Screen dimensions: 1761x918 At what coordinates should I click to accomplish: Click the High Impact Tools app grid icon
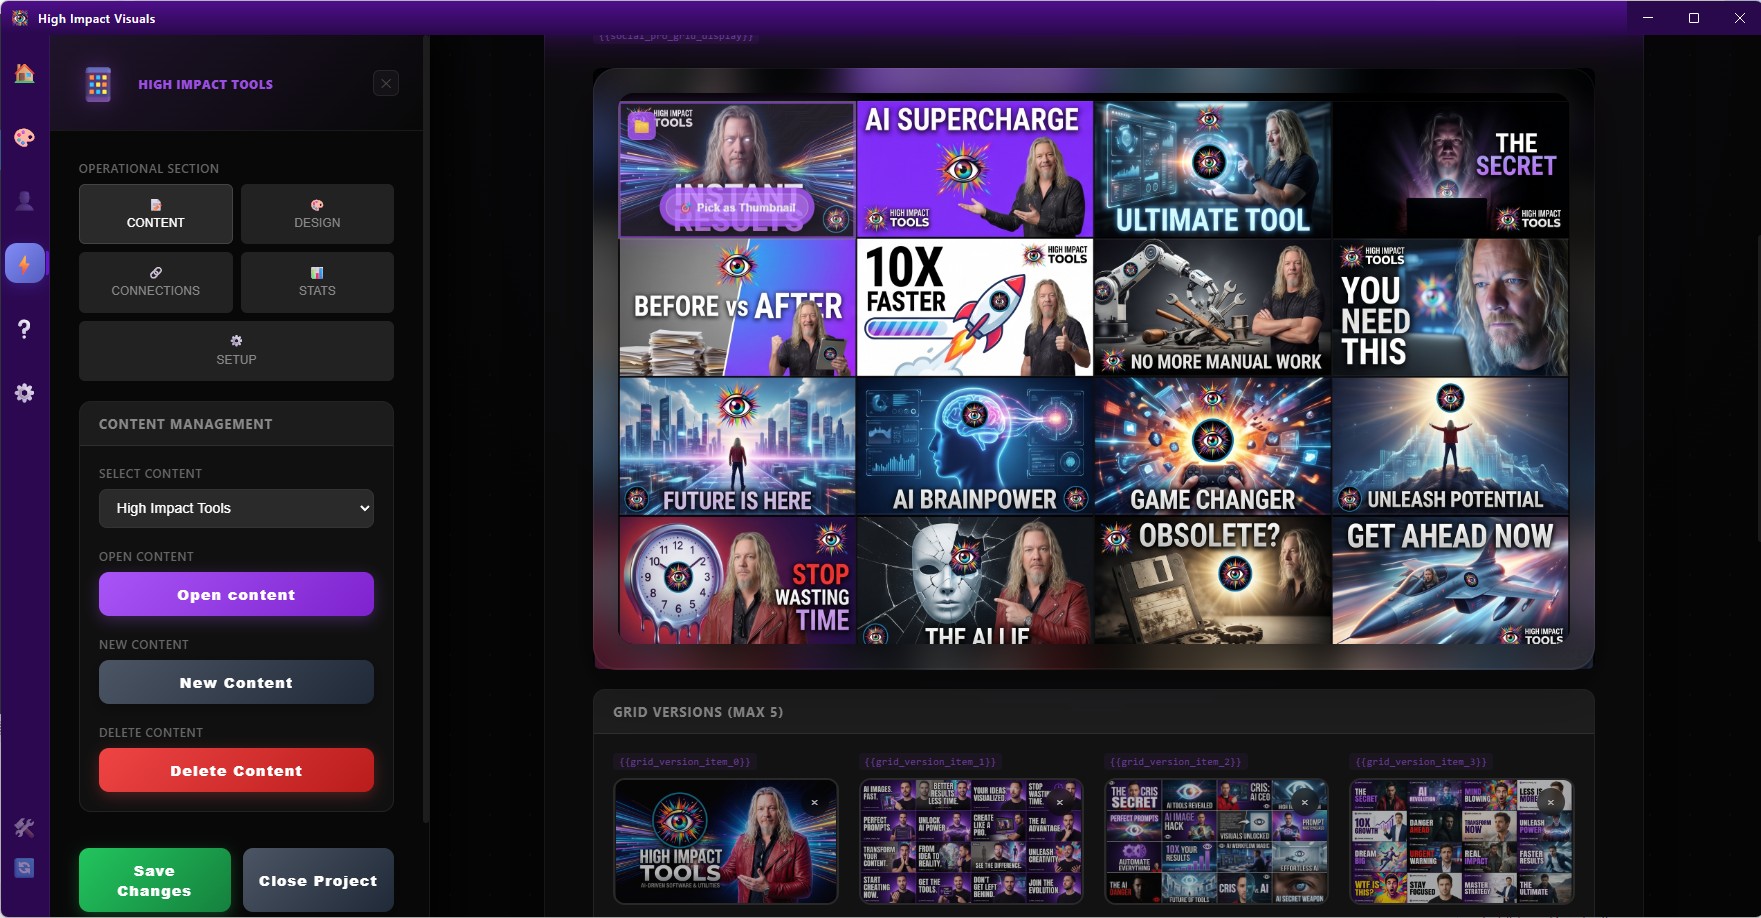pos(98,84)
